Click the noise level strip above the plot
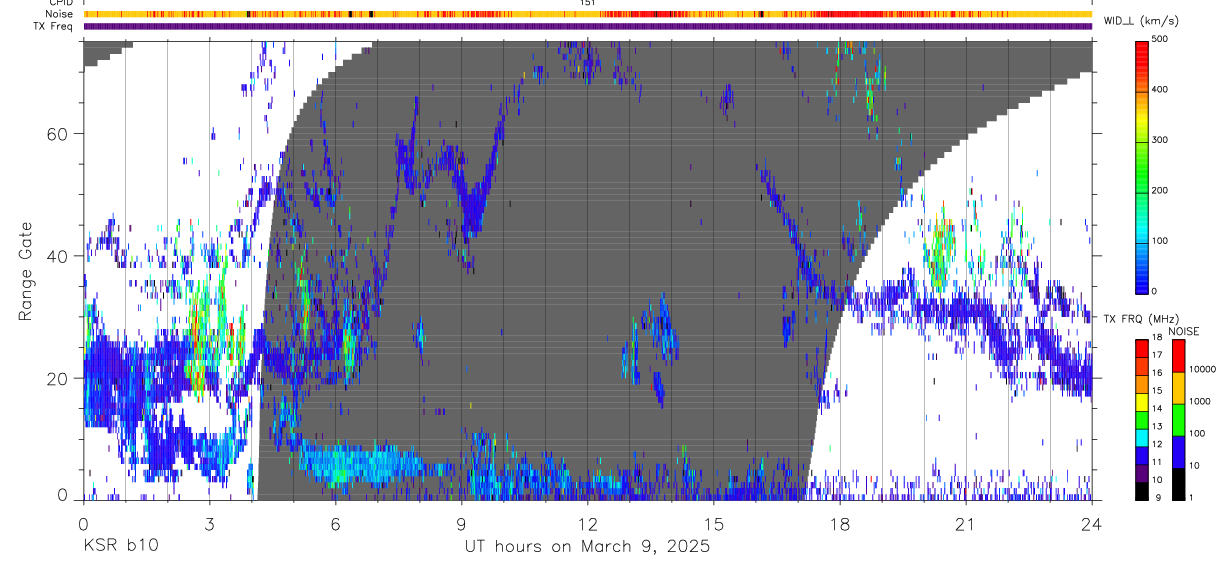This screenshot has width=1228, height=567. coord(587,14)
